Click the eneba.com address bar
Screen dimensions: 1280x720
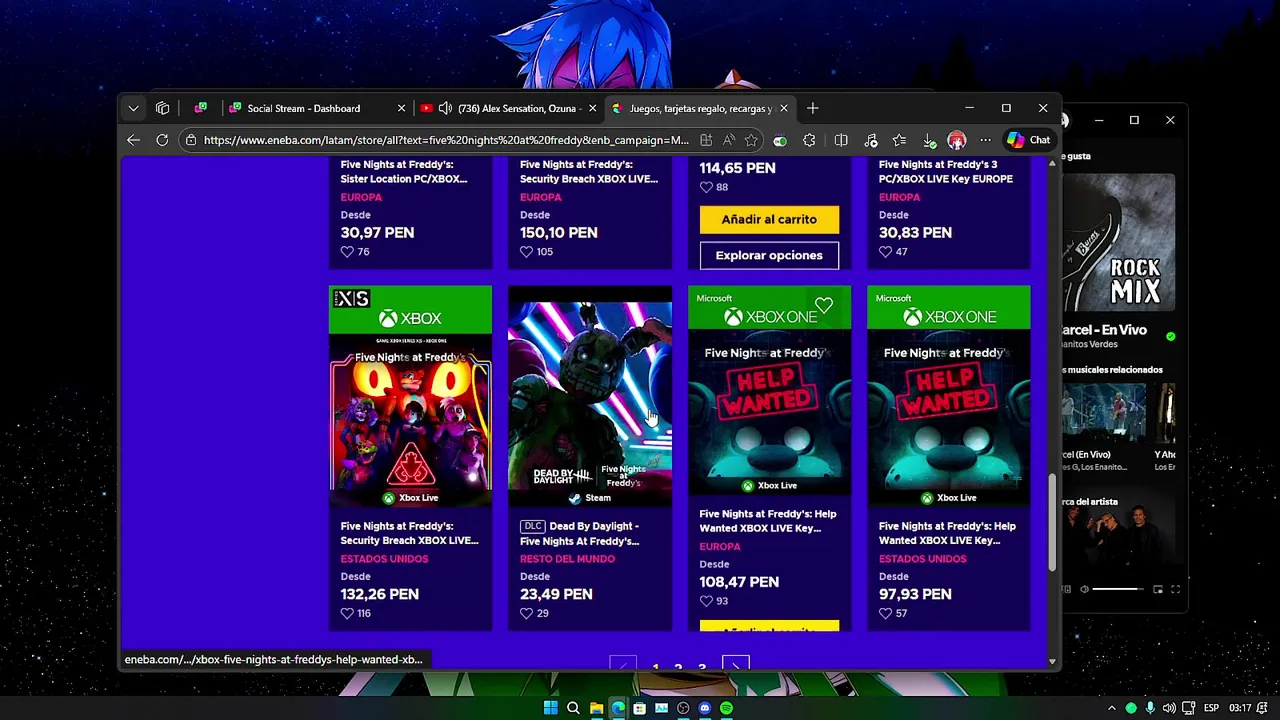point(446,140)
